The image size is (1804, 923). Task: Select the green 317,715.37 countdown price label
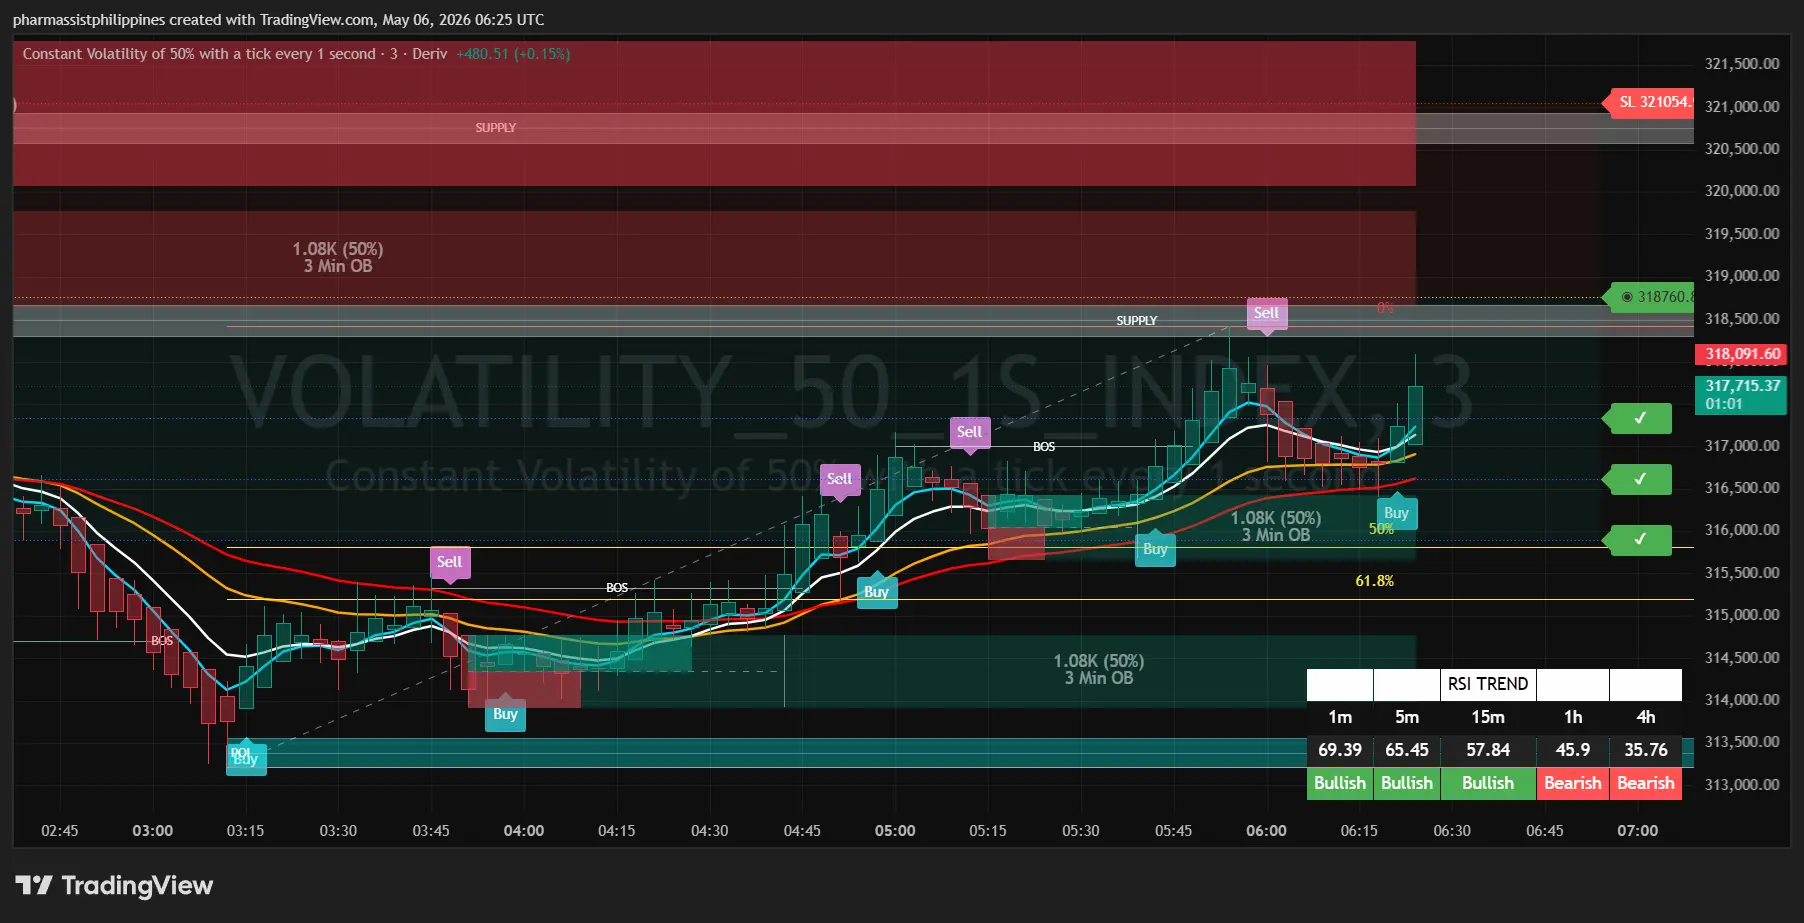1742,395
